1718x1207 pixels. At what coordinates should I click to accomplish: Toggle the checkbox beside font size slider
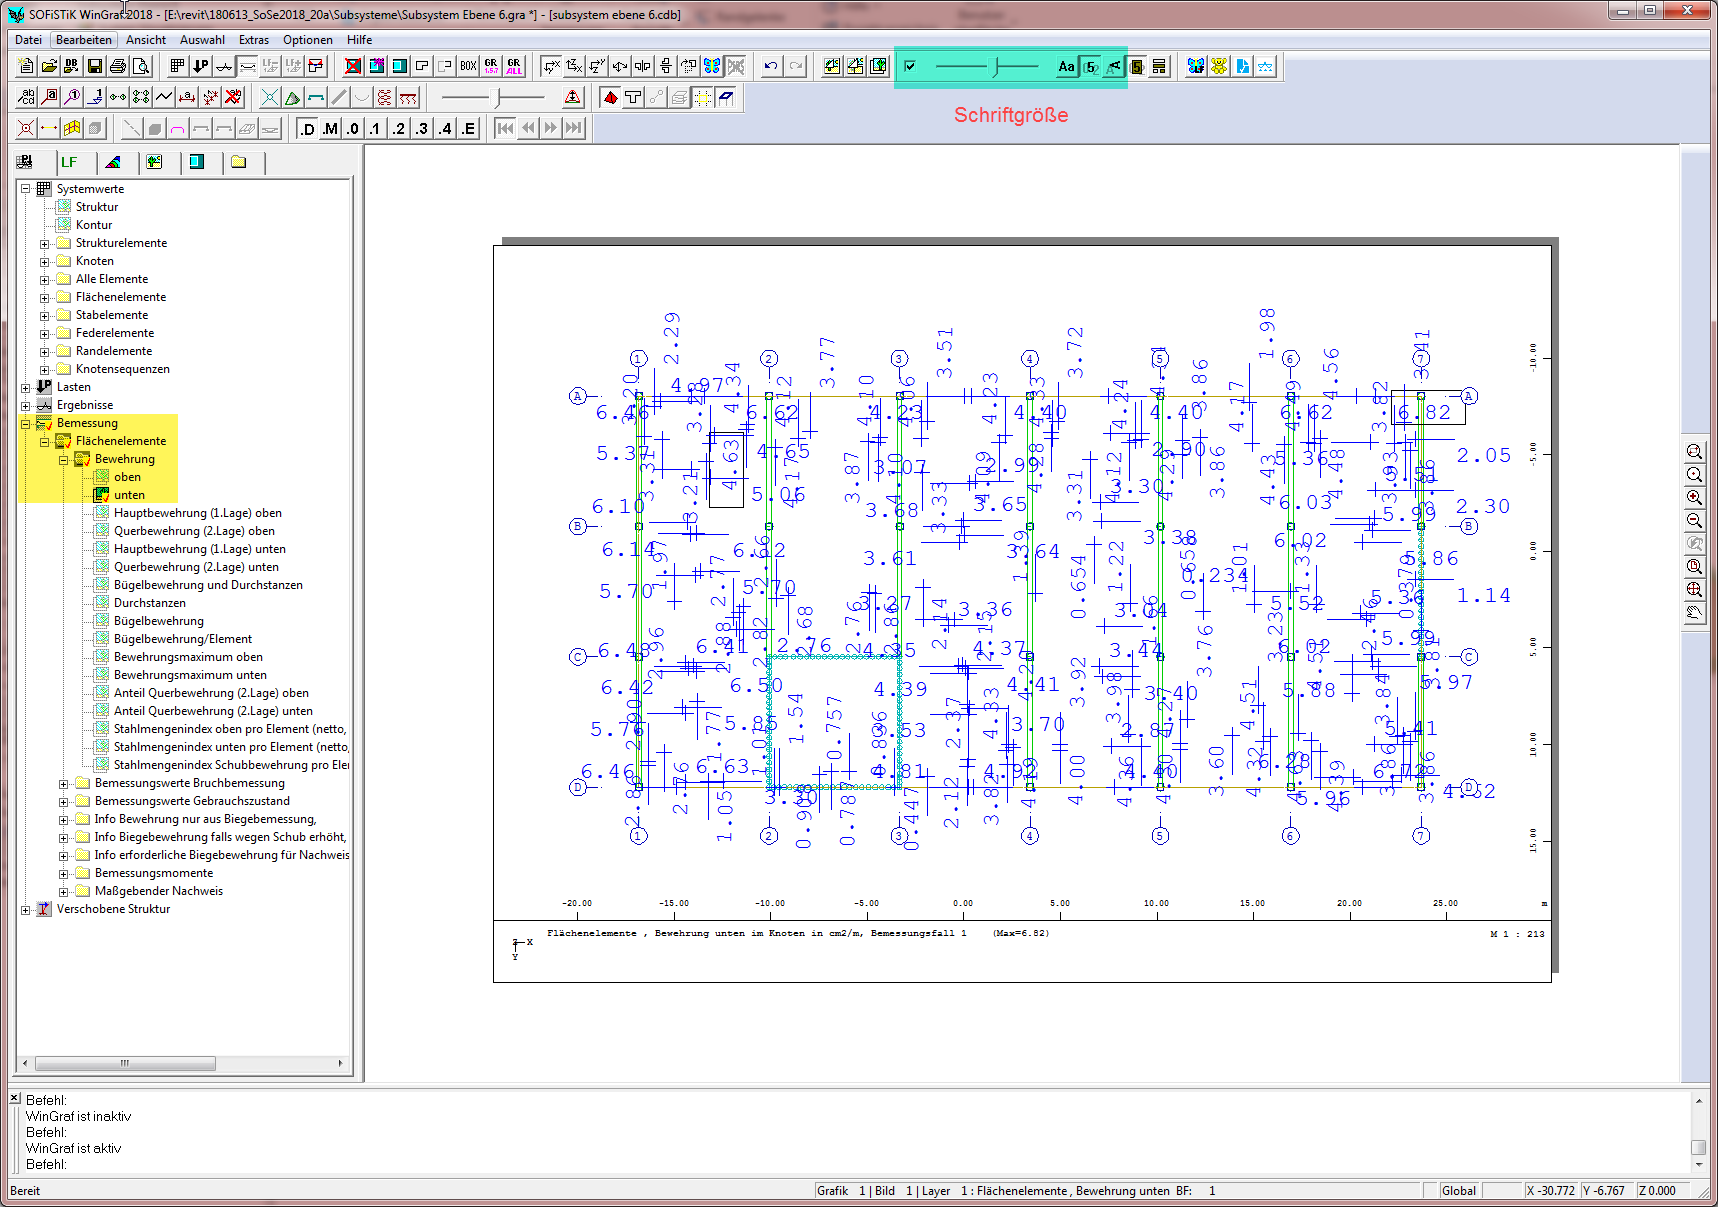pyautogui.click(x=910, y=67)
